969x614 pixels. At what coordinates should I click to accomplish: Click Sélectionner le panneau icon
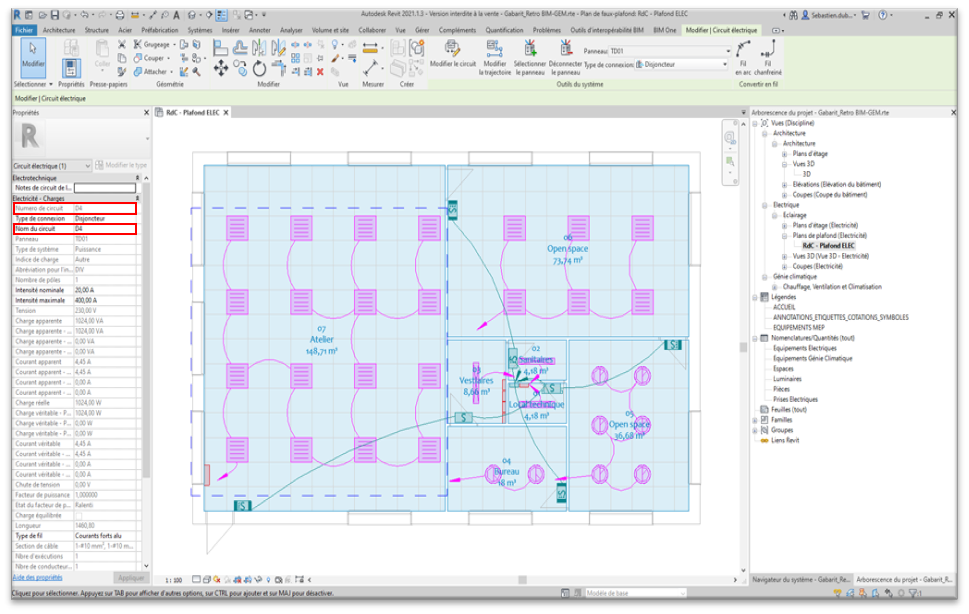[x=529, y=48]
